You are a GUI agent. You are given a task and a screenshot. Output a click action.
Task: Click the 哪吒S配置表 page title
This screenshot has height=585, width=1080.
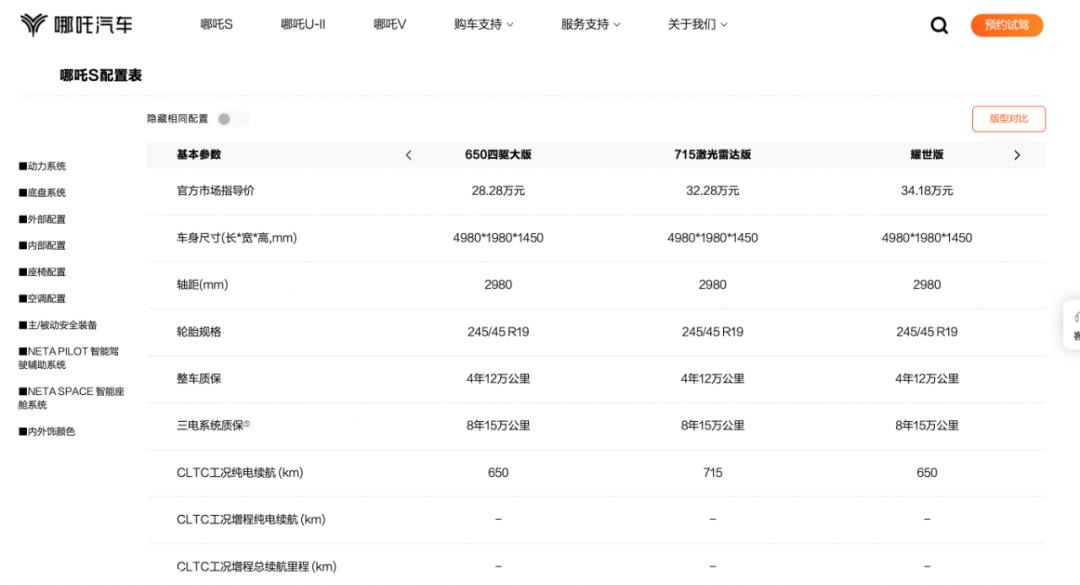(x=101, y=75)
